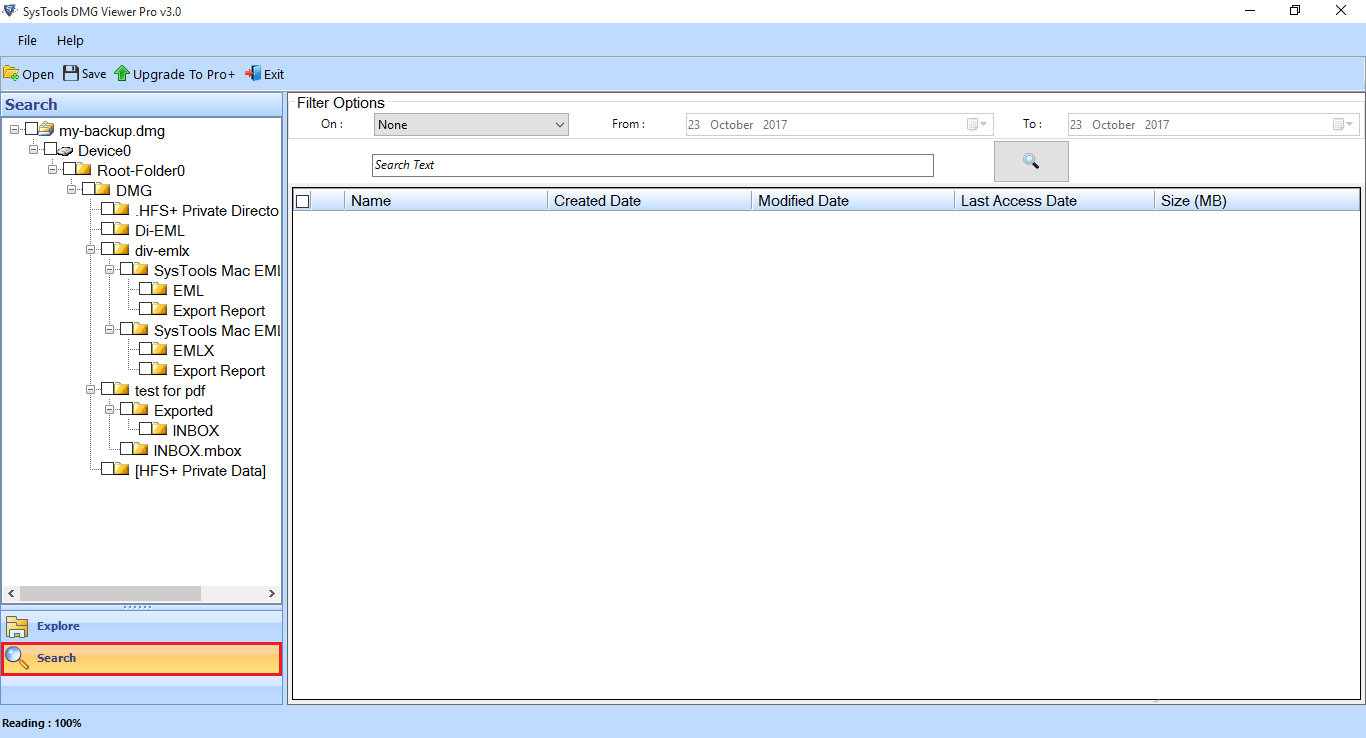Select the my-backup.dmg disk image icon
Screen dimensions: 1366x738
pyautogui.click(x=46, y=130)
